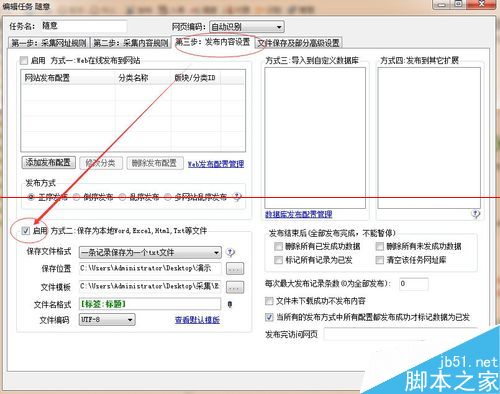Click 删除发布配置 button
This screenshot has width=500, height=394.
pos(155,163)
